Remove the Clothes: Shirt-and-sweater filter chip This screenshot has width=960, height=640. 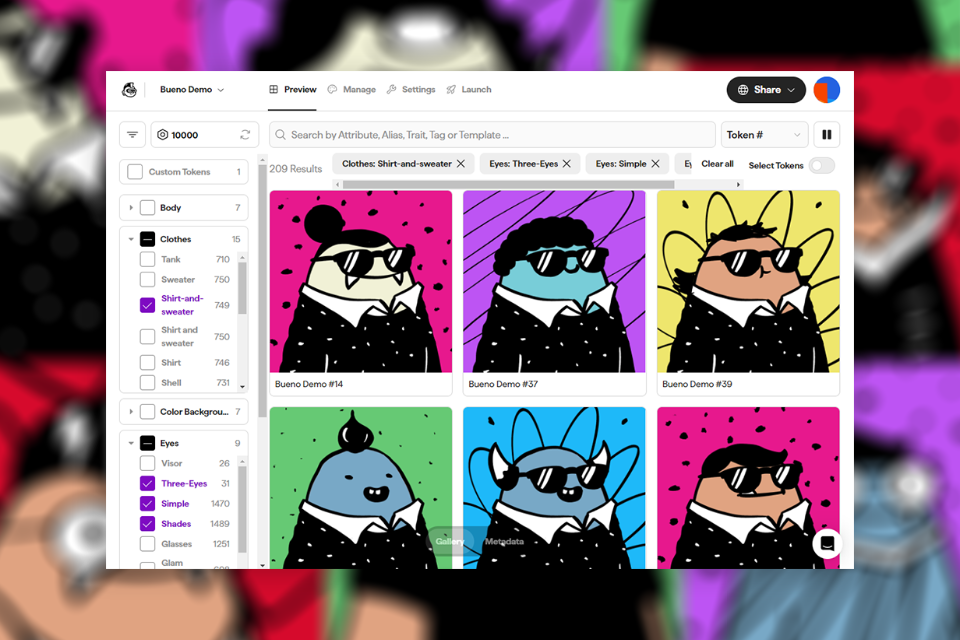click(461, 164)
